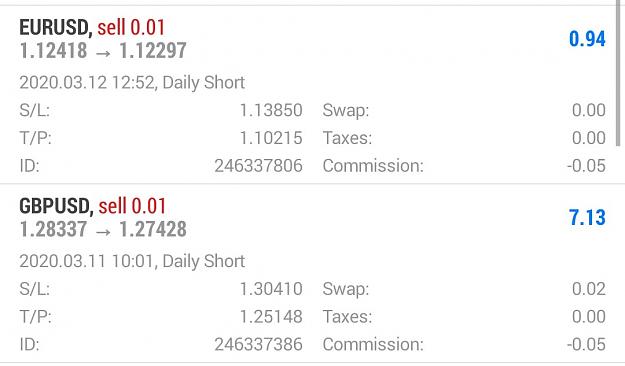Click the 2020.03.12 12:52 Daily Short line
This screenshot has height=366, width=625.
[x=132, y=83]
